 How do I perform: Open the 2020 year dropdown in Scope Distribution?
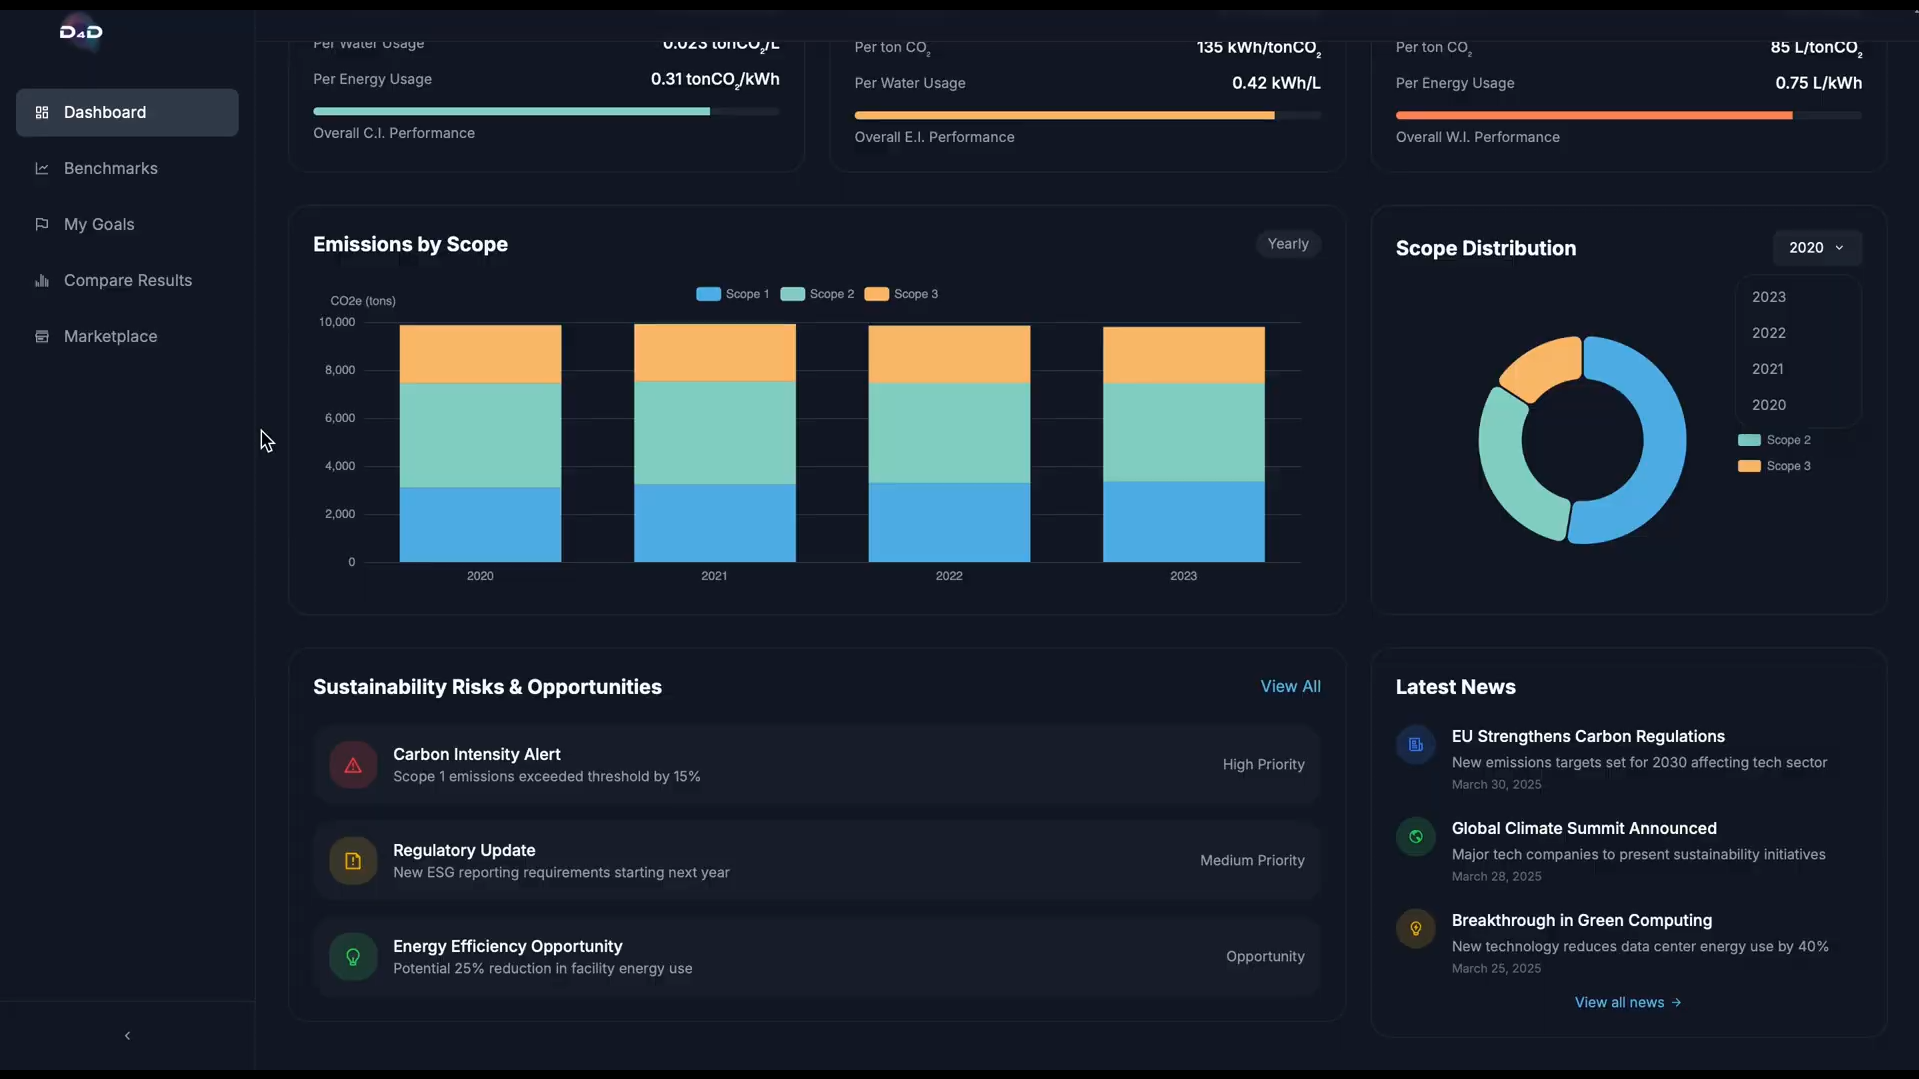[1817, 248]
